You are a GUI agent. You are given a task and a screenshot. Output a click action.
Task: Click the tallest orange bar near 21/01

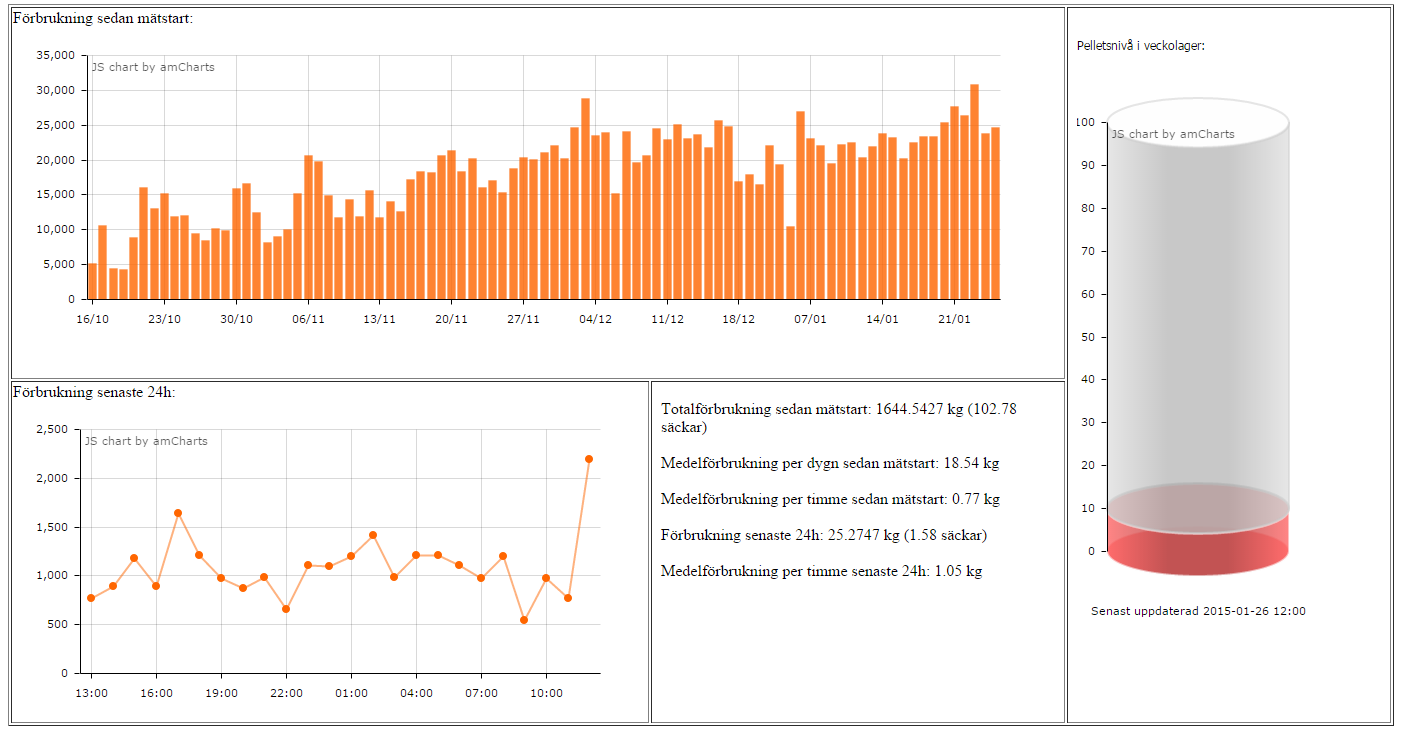coord(974,192)
